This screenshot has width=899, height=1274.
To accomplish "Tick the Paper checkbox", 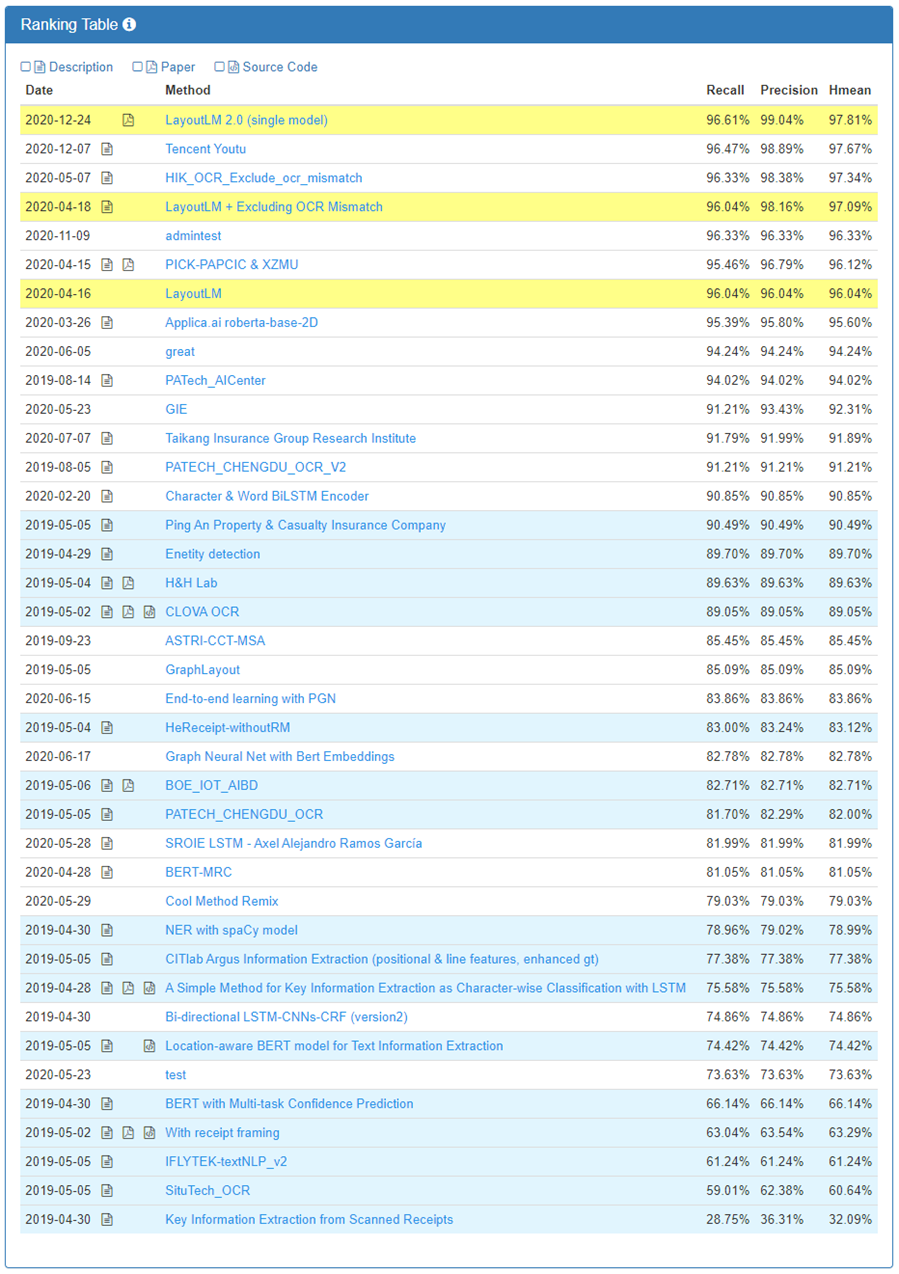I will click(138, 67).
